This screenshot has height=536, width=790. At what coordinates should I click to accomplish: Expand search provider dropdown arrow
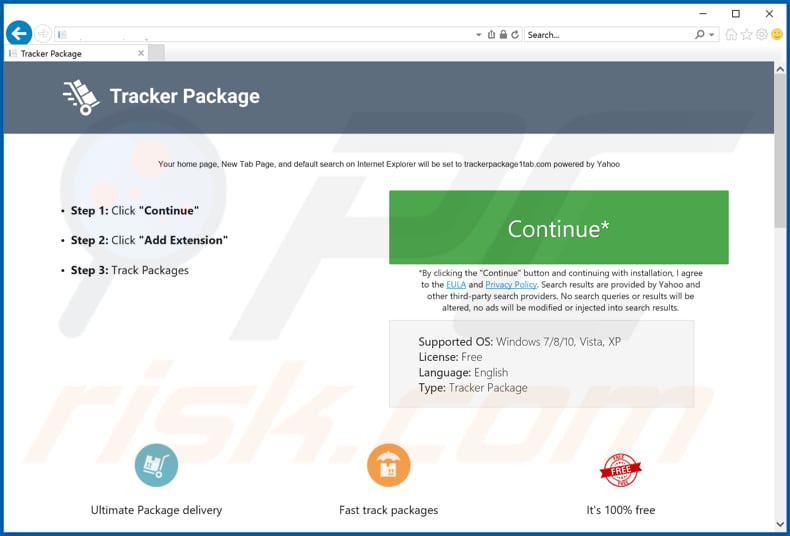click(711, 35)
